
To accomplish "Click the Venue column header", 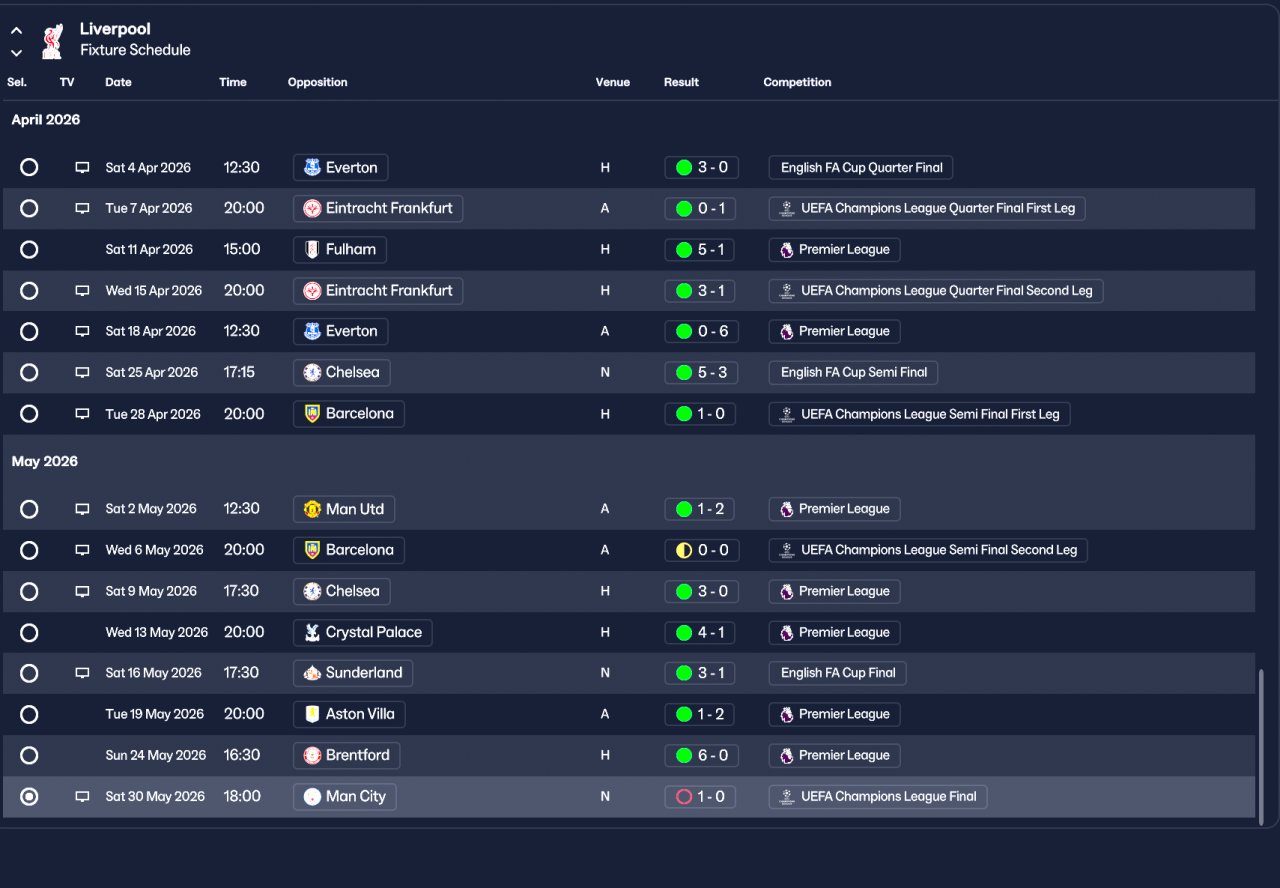I will [x=613, y=82].
